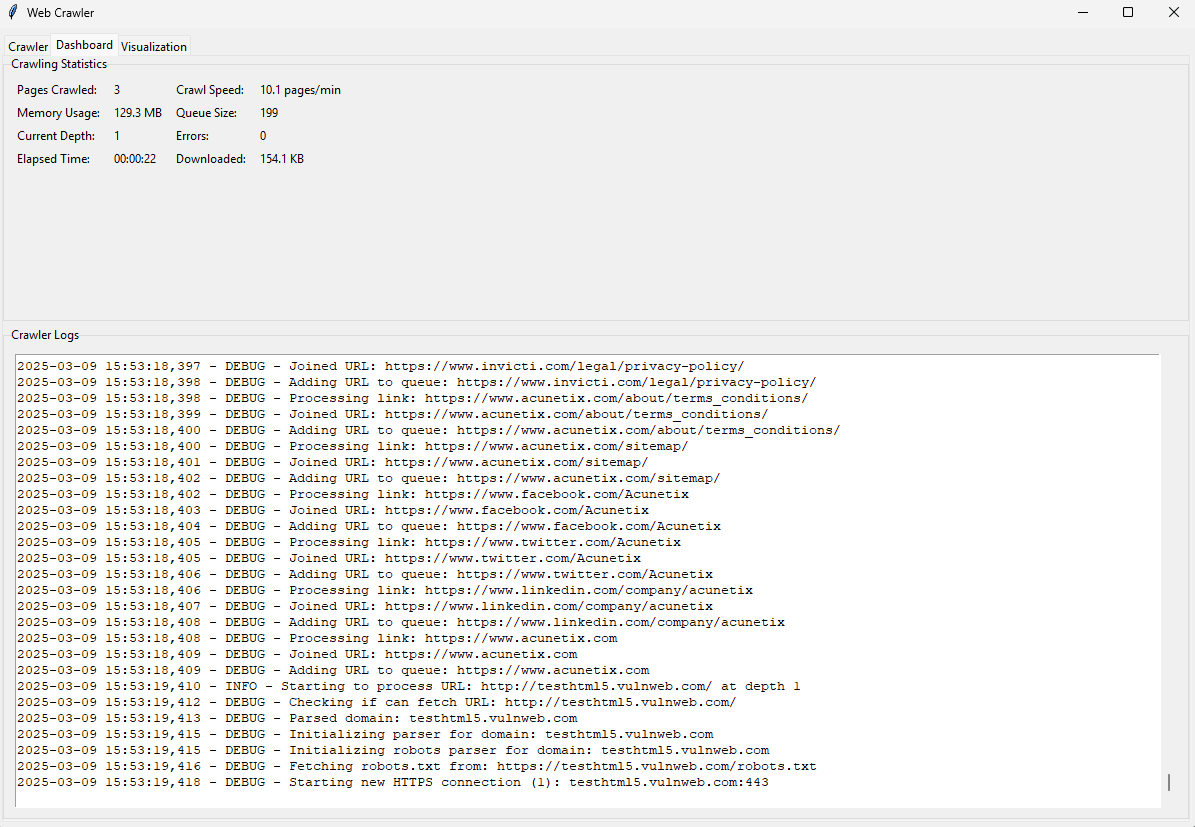1195x827 pixels.
Task: Click the "Pages Crawled:" label
Action: coord(57,90)
